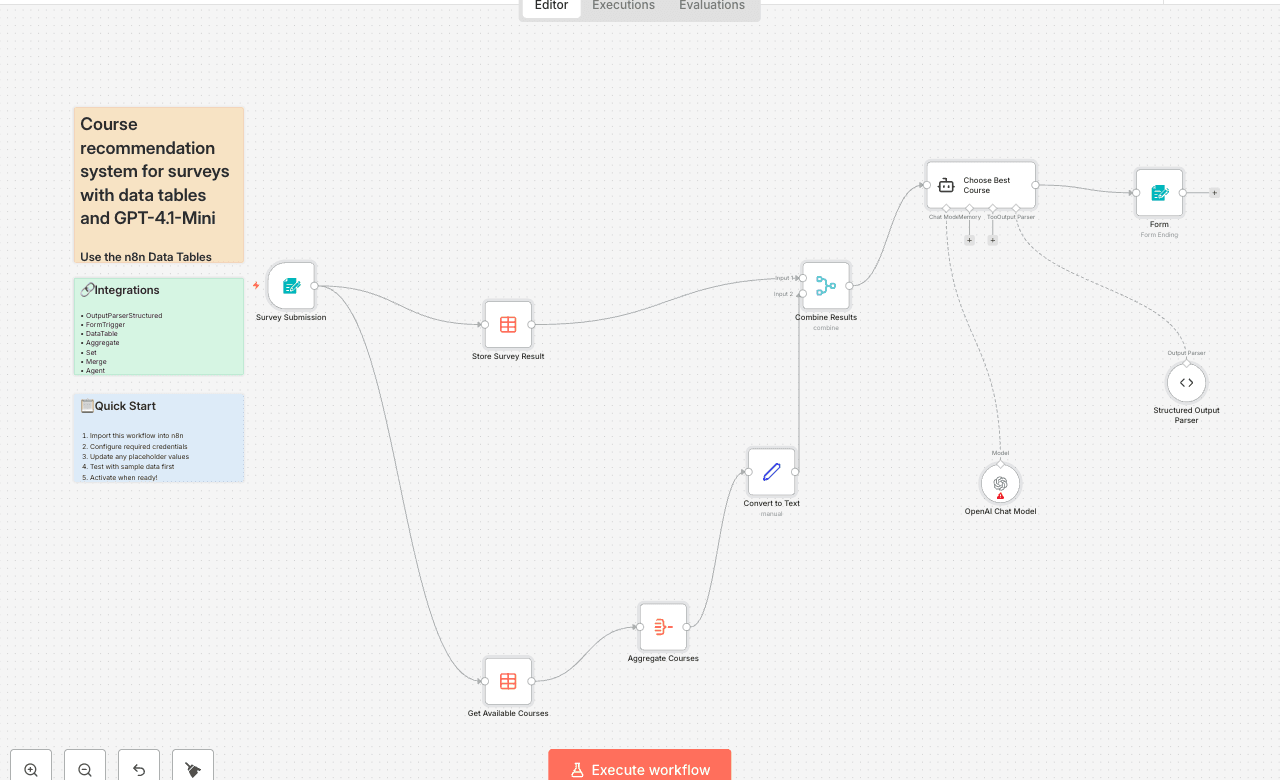Open the Combine Results merge node
Viewport: 1280px width, 780px height.
point(826,286)
